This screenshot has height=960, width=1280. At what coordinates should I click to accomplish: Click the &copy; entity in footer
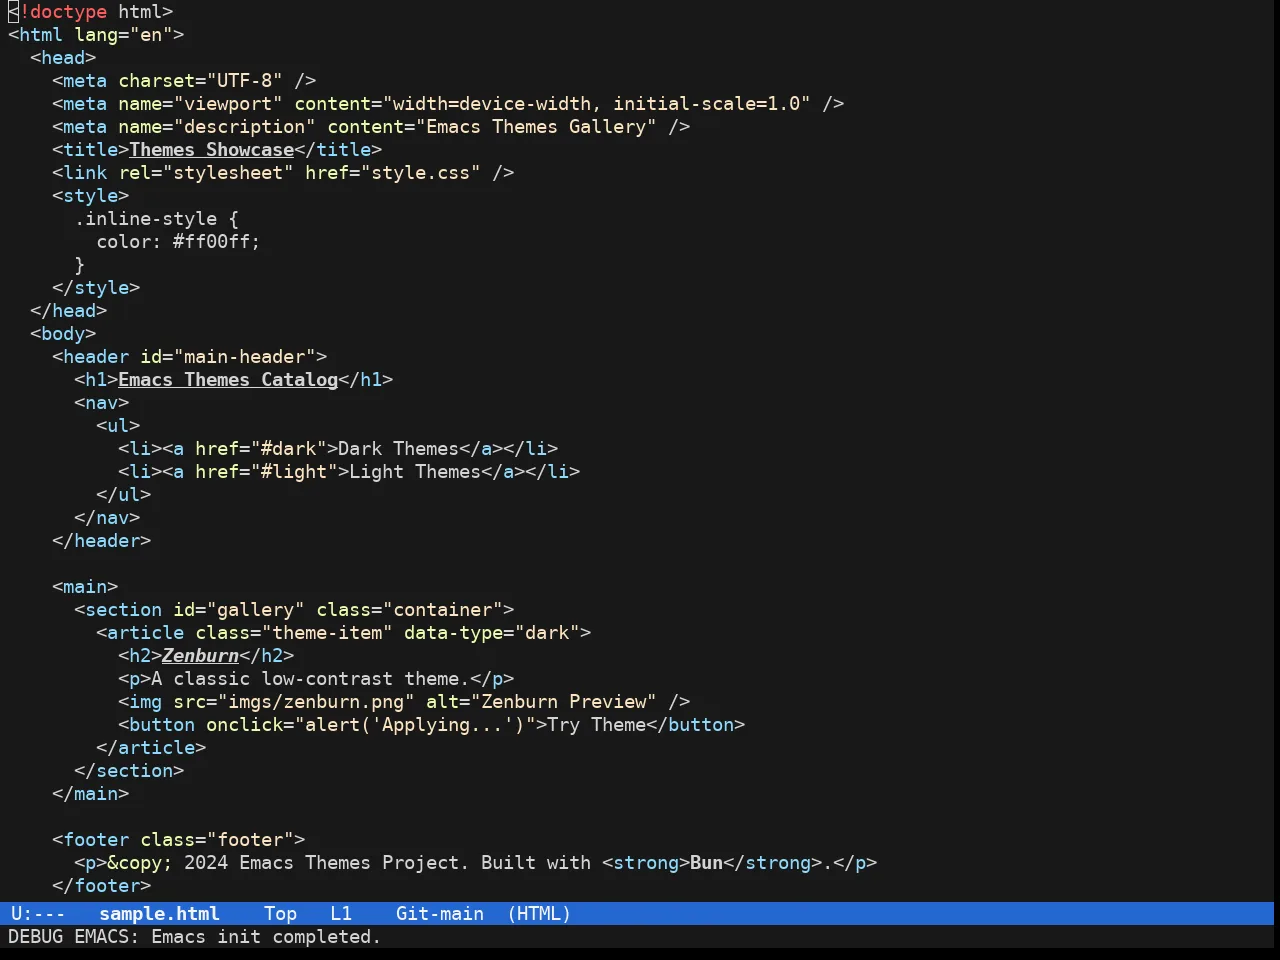(x=140, y=862)
